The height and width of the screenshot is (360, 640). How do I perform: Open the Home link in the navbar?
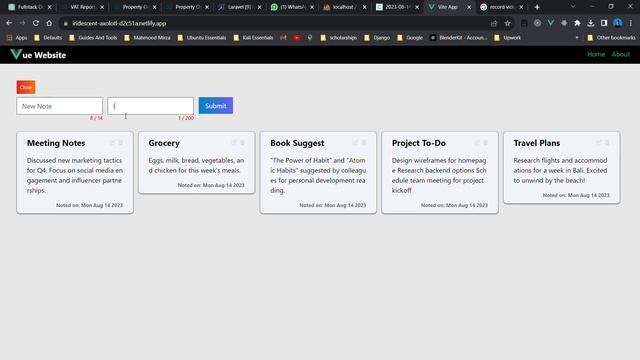click(x=596, y=54)
